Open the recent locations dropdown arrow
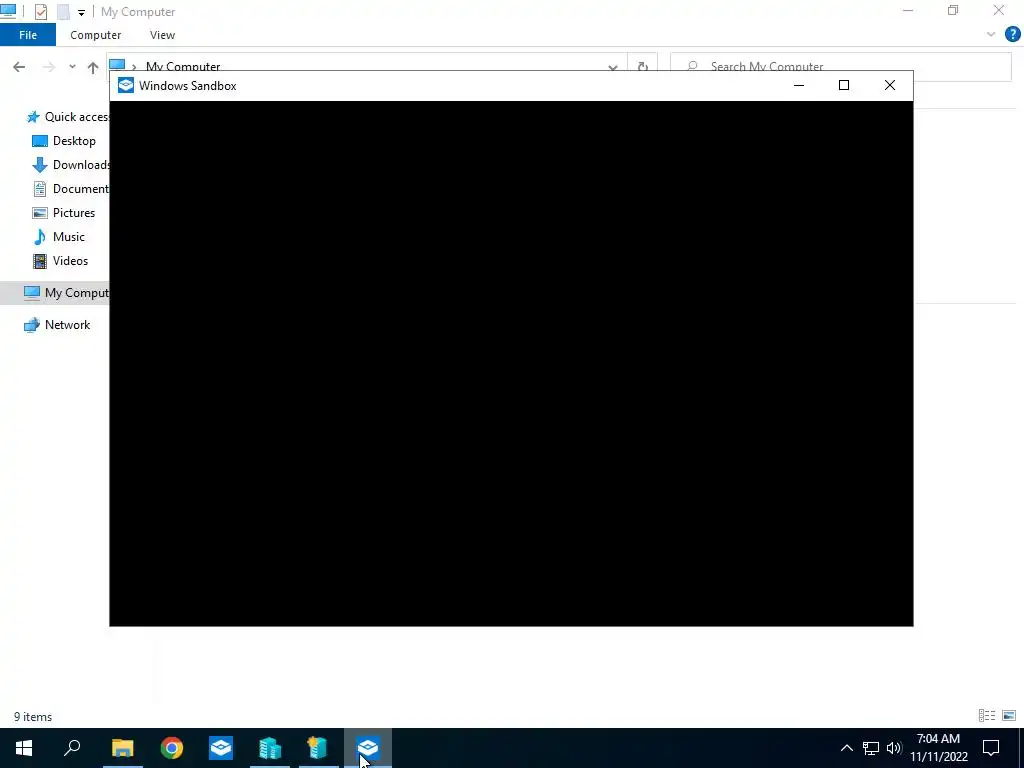This screenshot has height=768, width=1024. (x=72, y=67)
